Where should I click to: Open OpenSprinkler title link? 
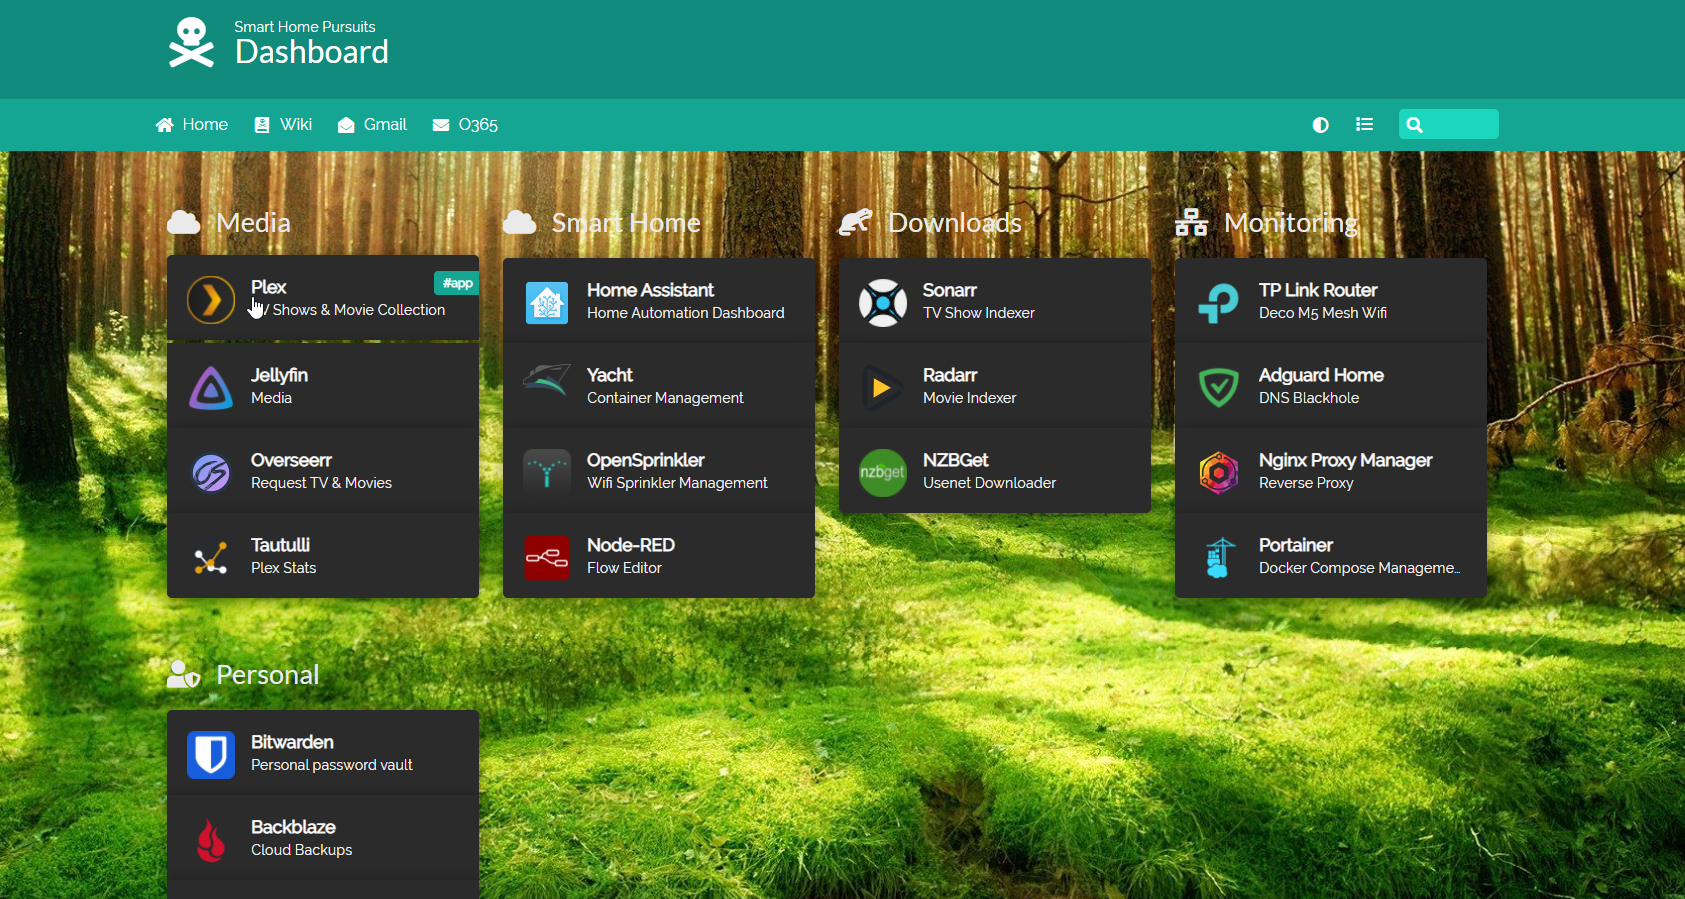click(646, 460)
